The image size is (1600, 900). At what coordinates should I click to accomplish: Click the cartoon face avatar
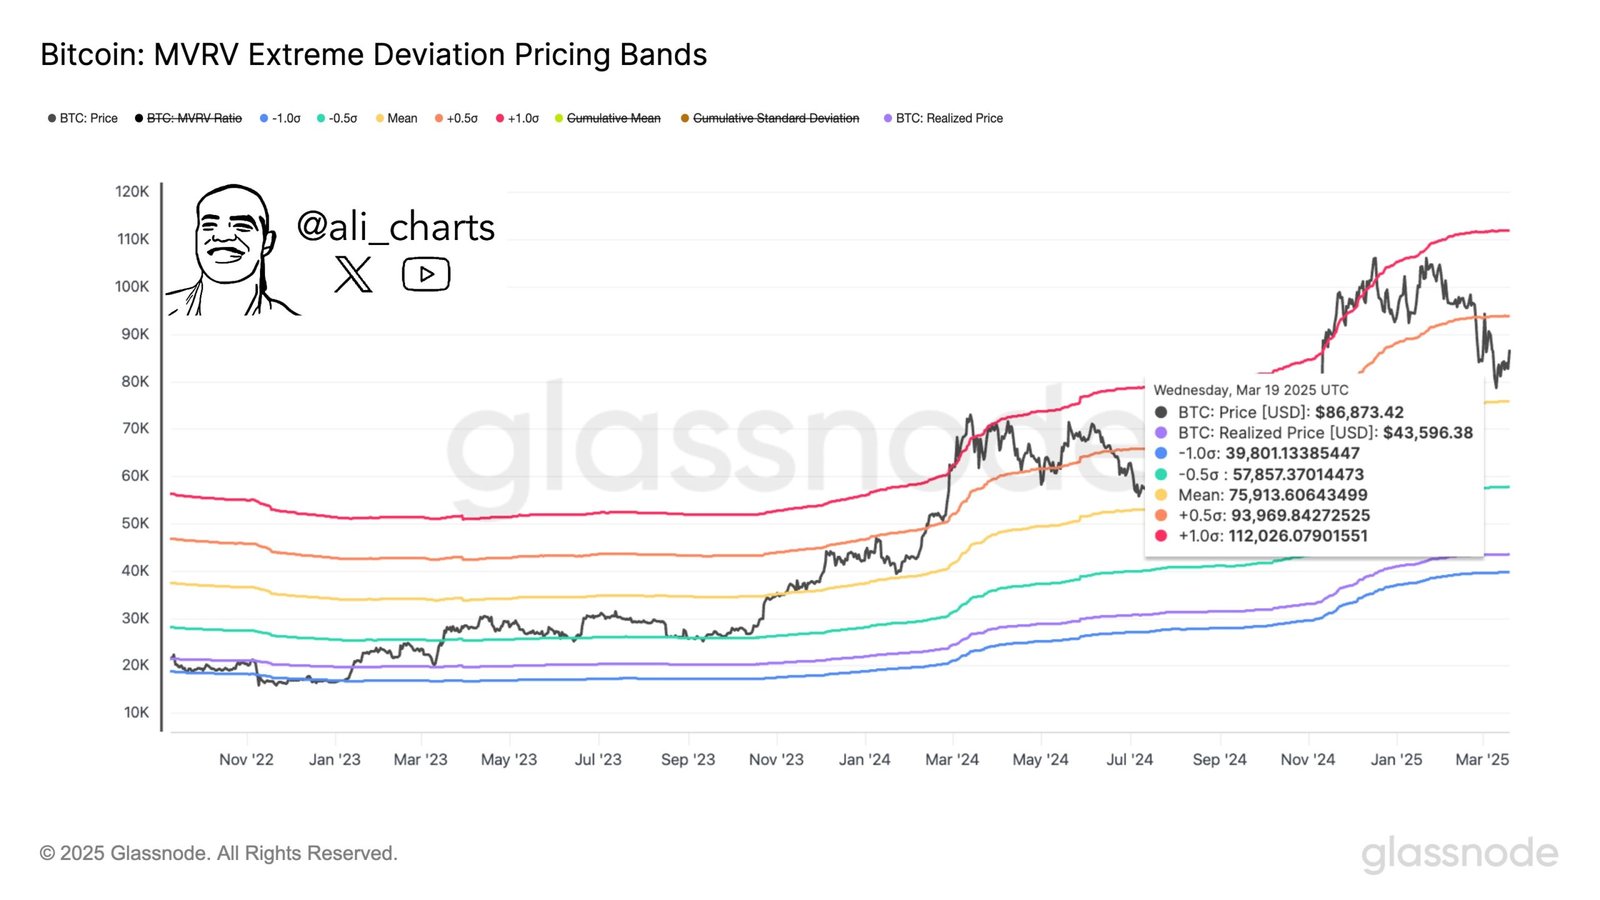pyautogui.click(x=231, y=250)
